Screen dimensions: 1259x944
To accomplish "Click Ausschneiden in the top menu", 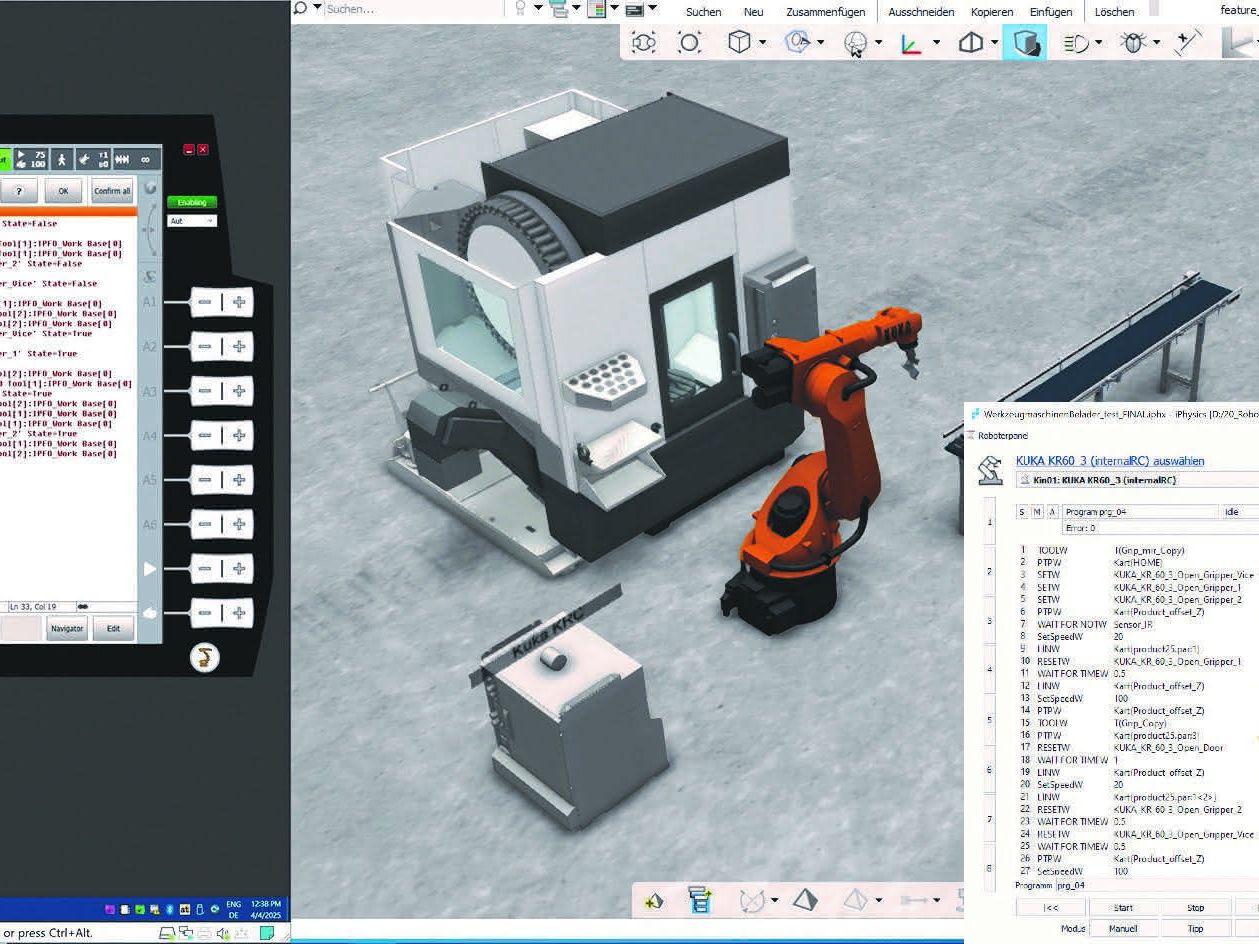I will coord(921,12).
